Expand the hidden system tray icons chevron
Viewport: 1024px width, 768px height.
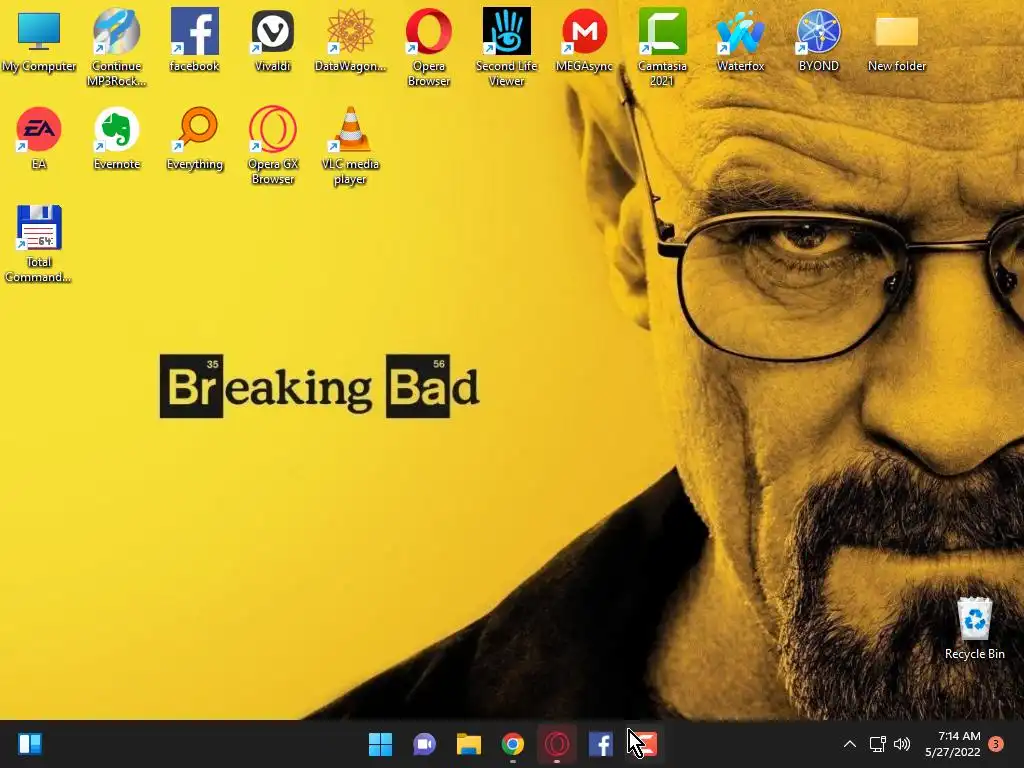point(850,744)
